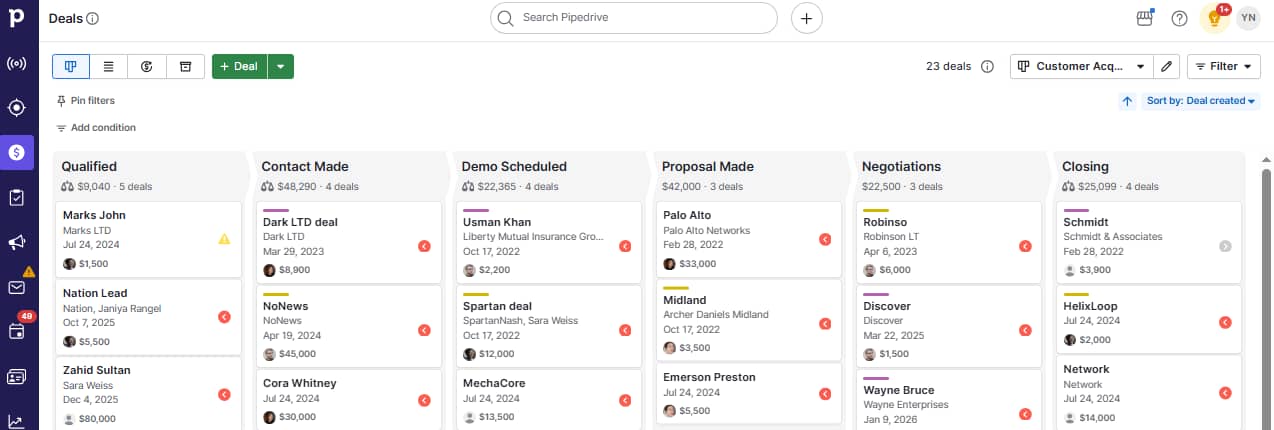This screenshot has width=1274, height=430.
Task: Open the Mail envelope sidebar icon
Action: click(x=17, y=287)
